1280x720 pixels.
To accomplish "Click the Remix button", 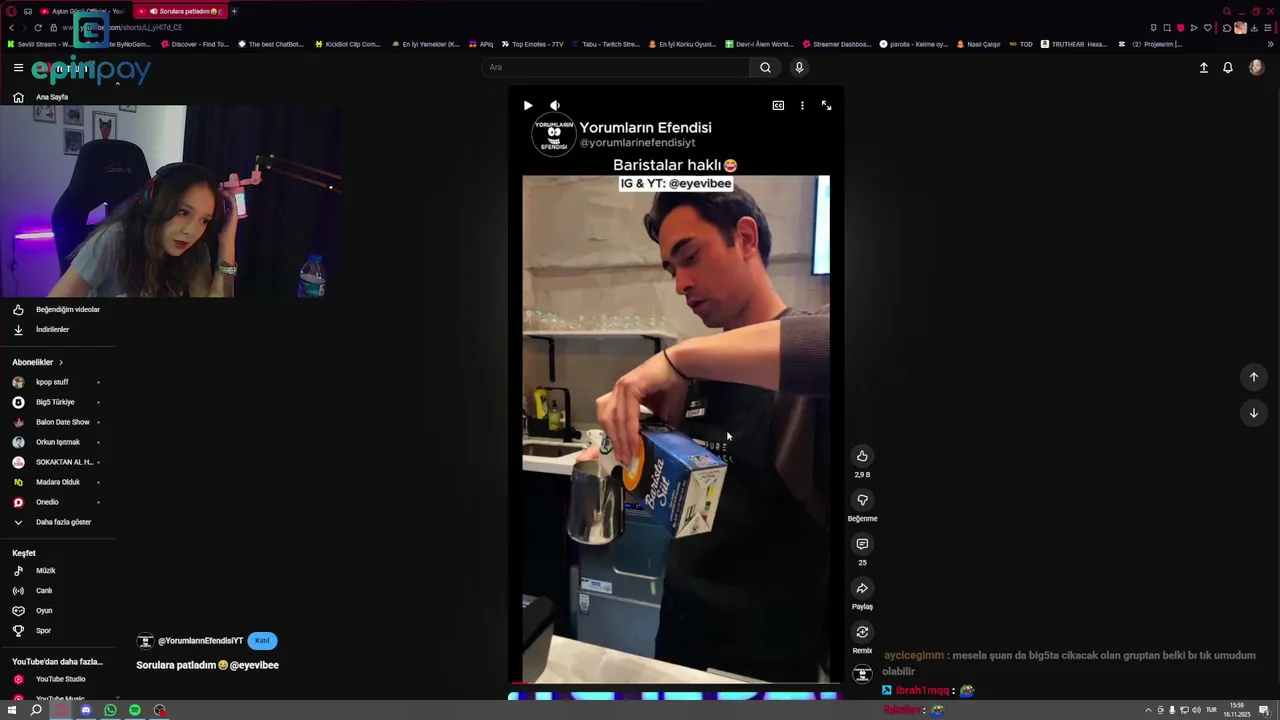I will [862, 632].
